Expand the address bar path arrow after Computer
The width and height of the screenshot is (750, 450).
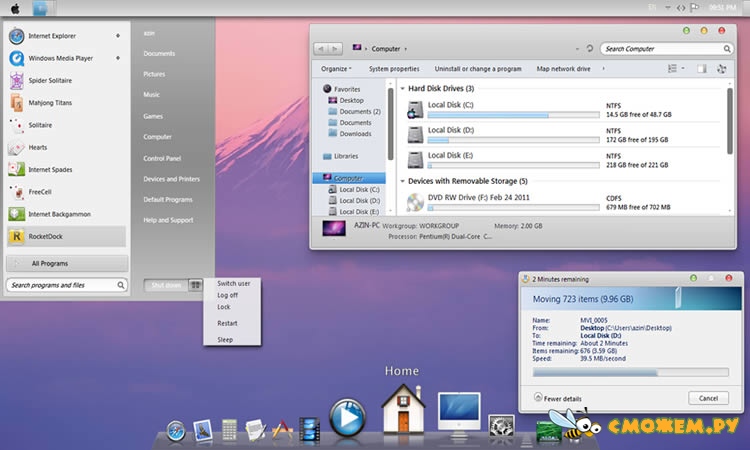pos(406,49)
